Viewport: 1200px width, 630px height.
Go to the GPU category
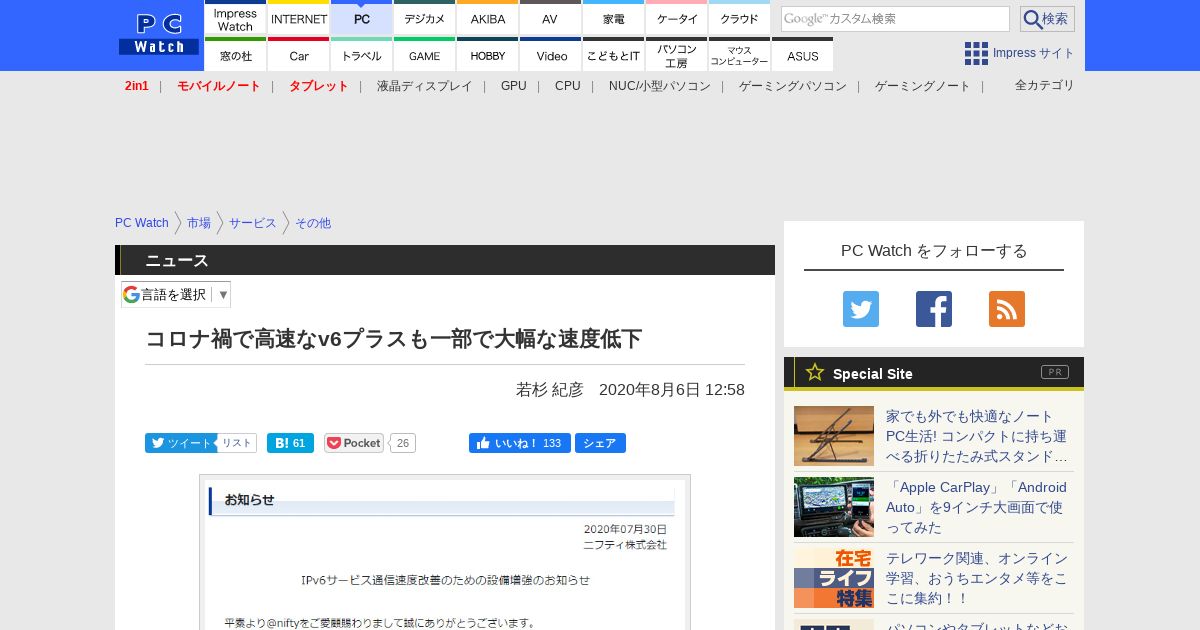pyautogui.click(x=514, y=86)
